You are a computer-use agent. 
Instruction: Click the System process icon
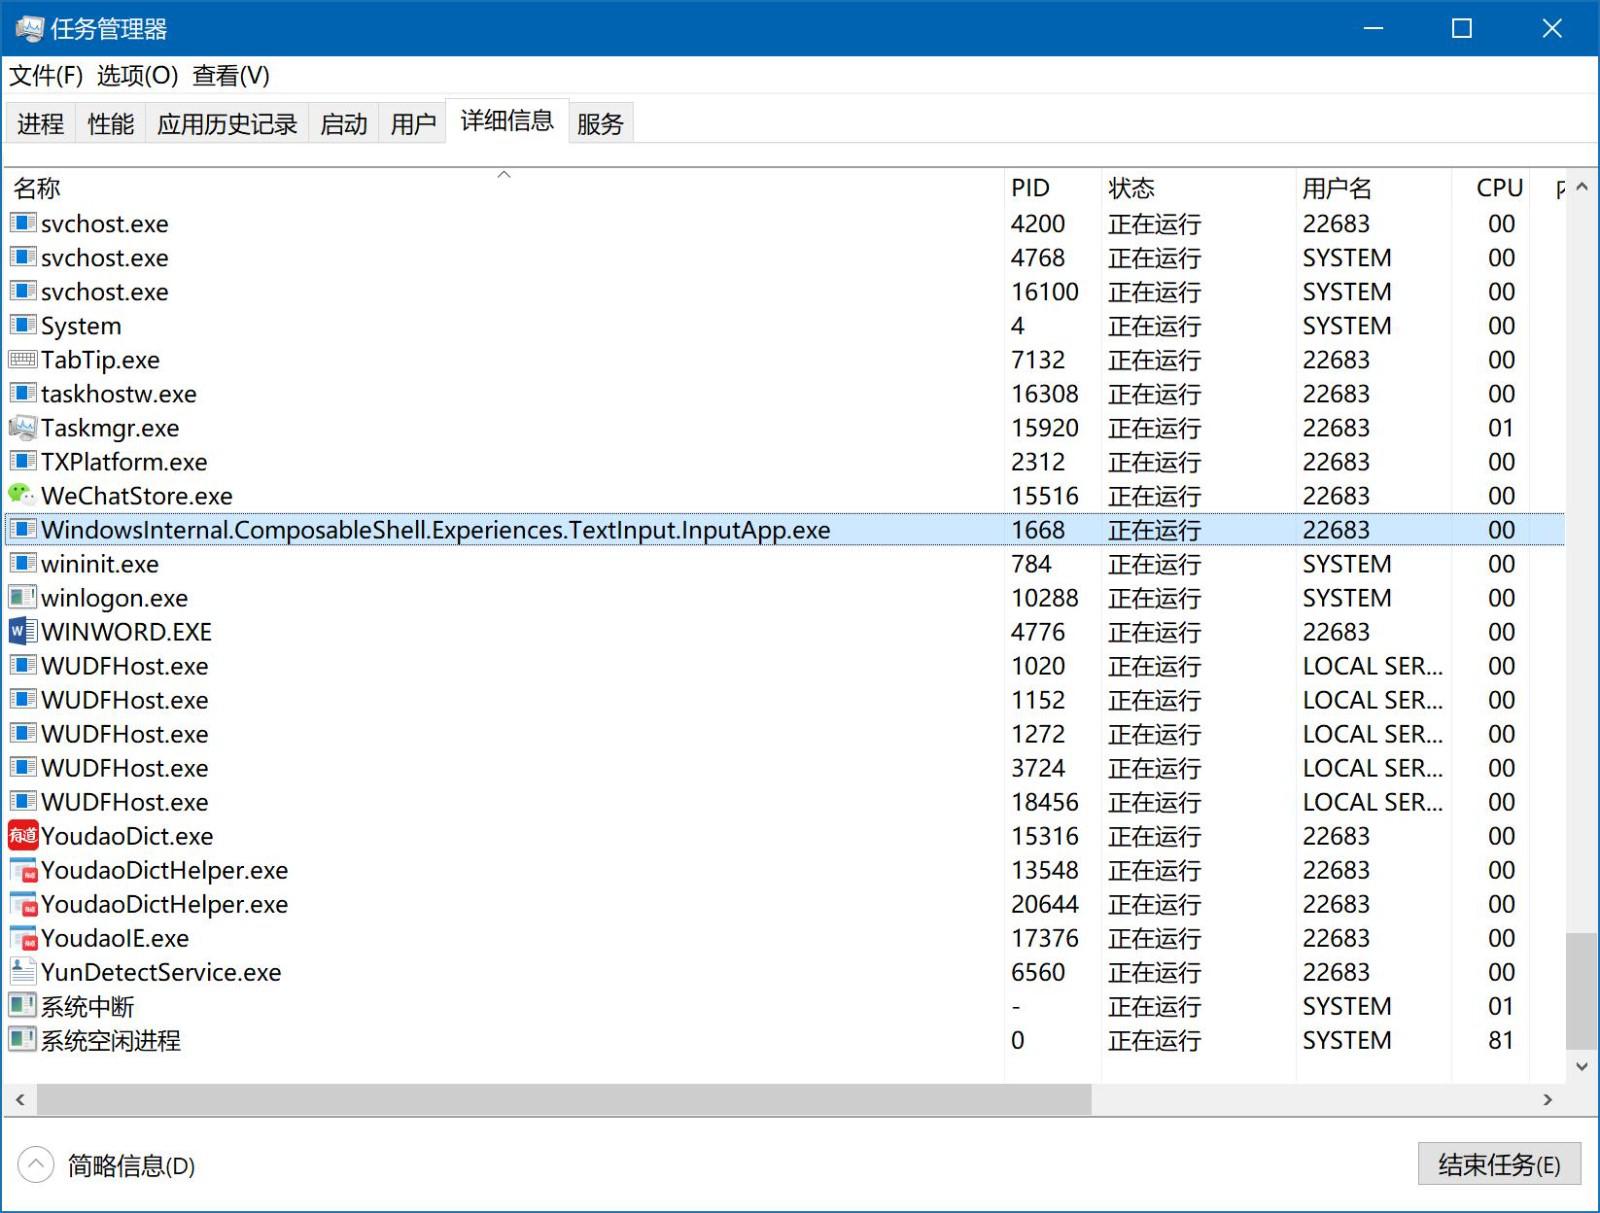click(22, 325)
